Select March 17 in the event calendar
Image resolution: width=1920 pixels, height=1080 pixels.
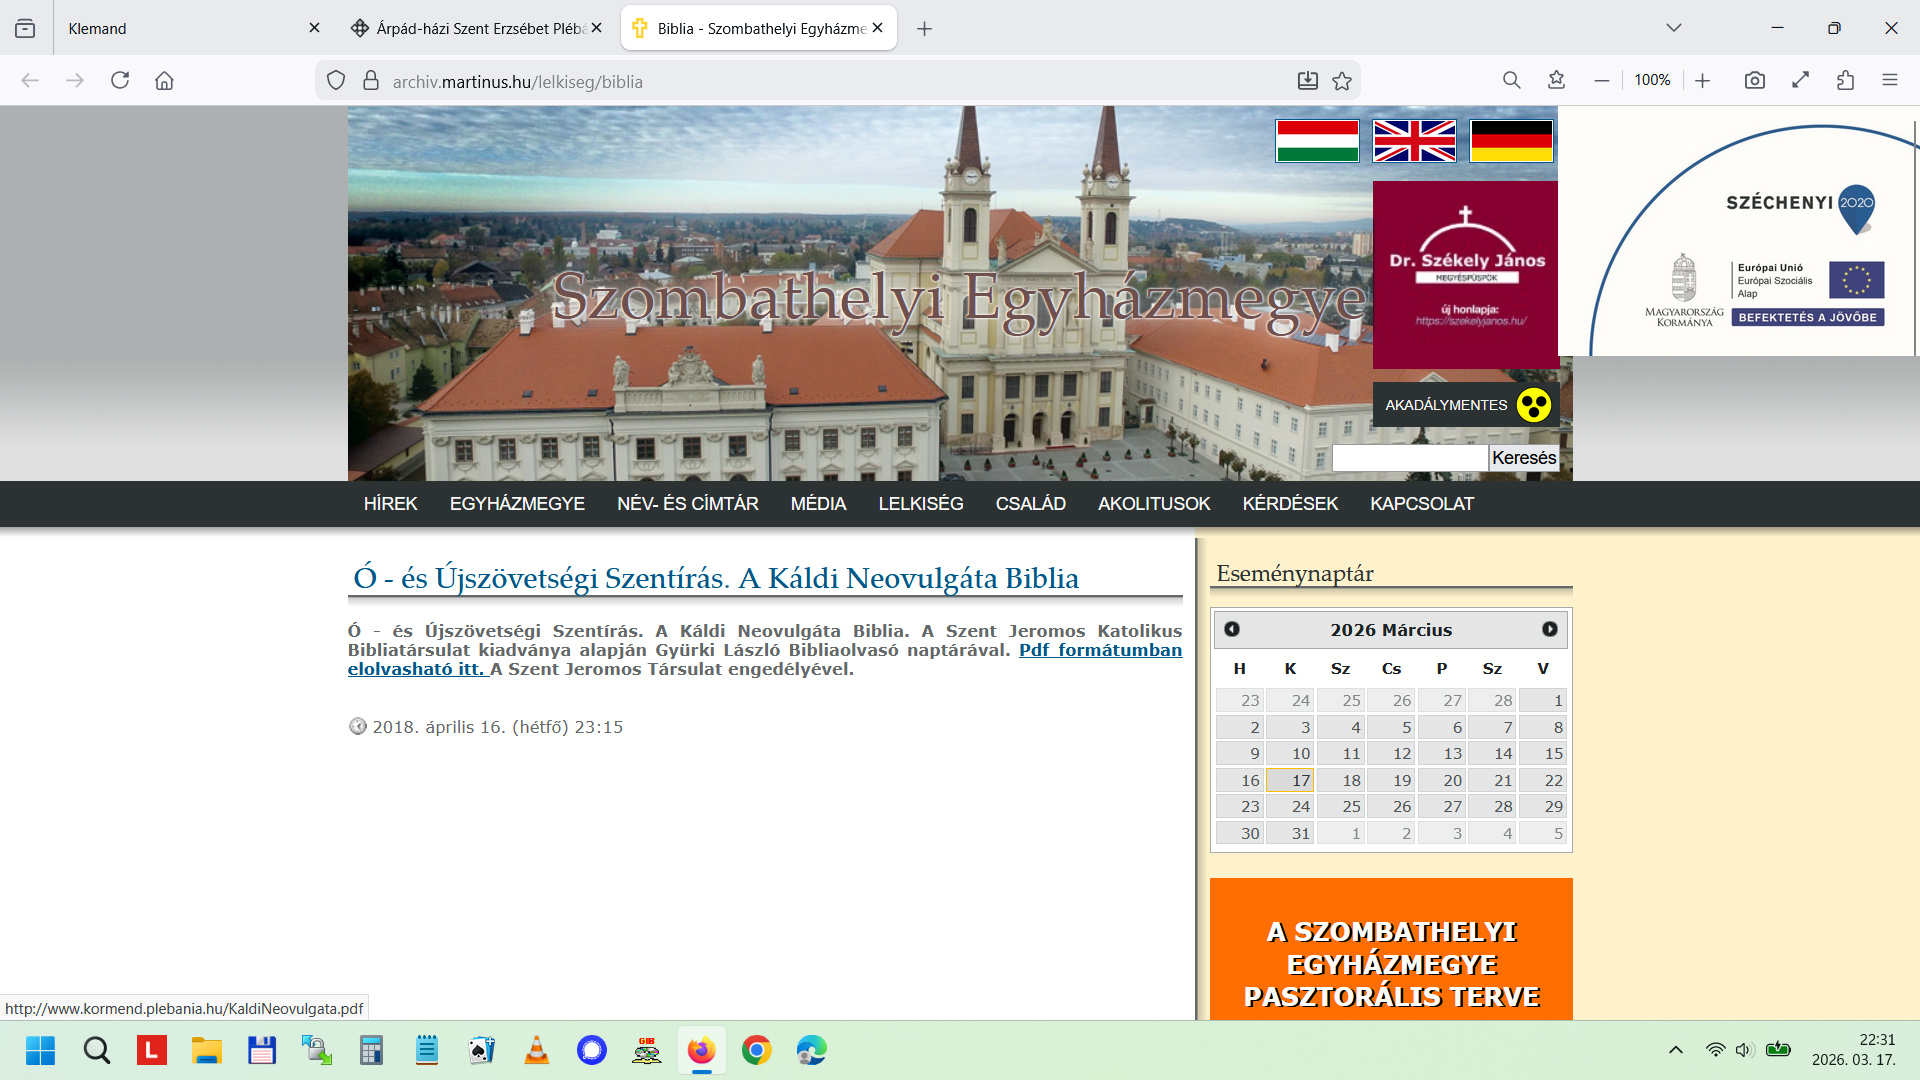coord(1290,780)
